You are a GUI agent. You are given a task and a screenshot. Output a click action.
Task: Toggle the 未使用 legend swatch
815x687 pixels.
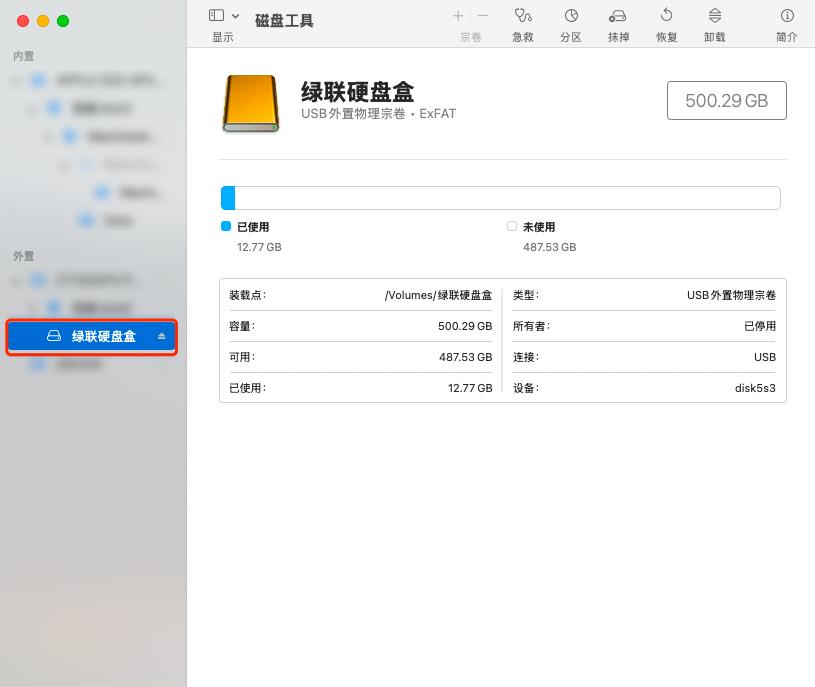[x=511, y=227]
